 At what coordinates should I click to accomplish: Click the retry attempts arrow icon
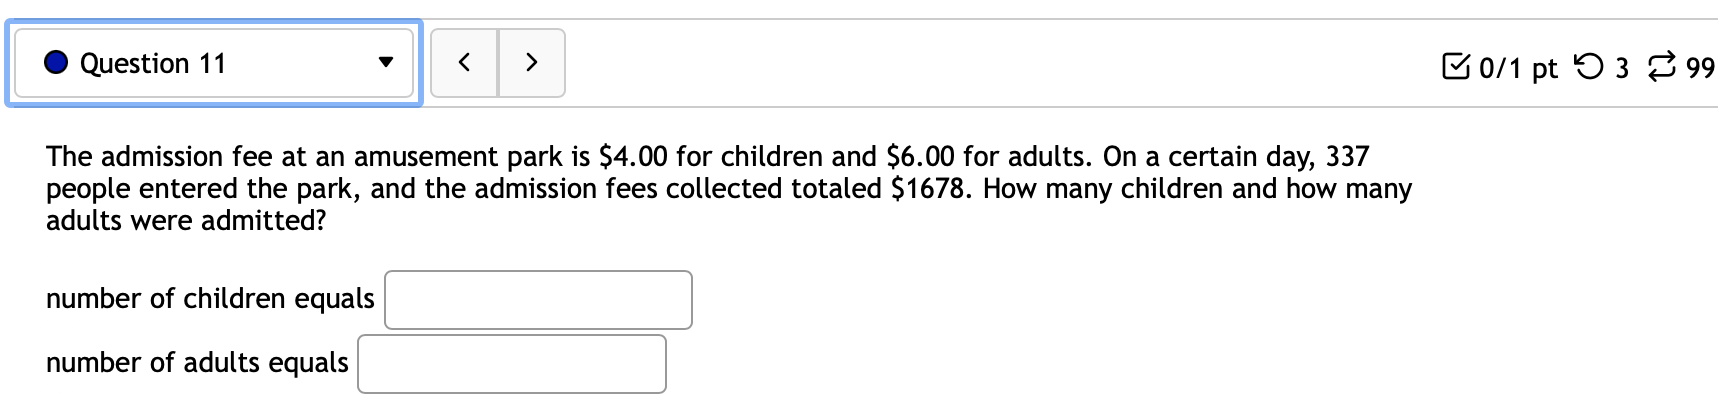tap(1587, 67)
